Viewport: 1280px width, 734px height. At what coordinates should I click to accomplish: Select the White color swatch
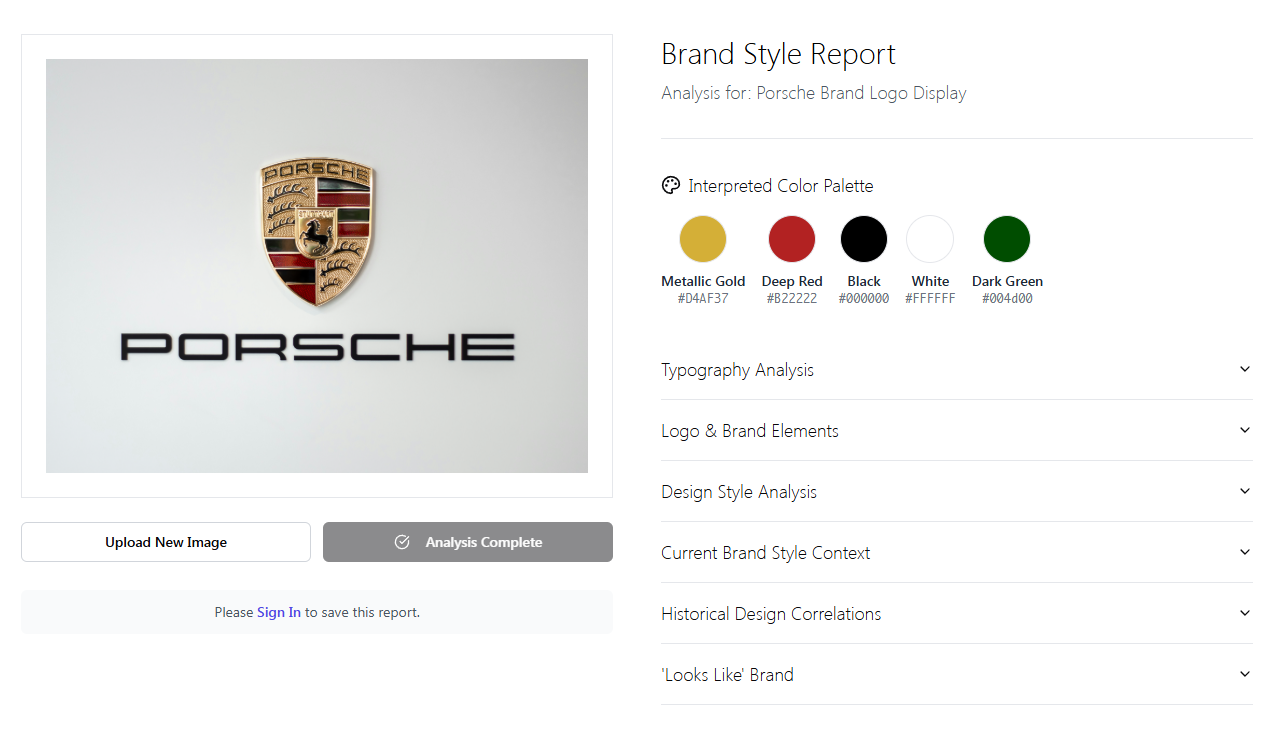(930, 240)
